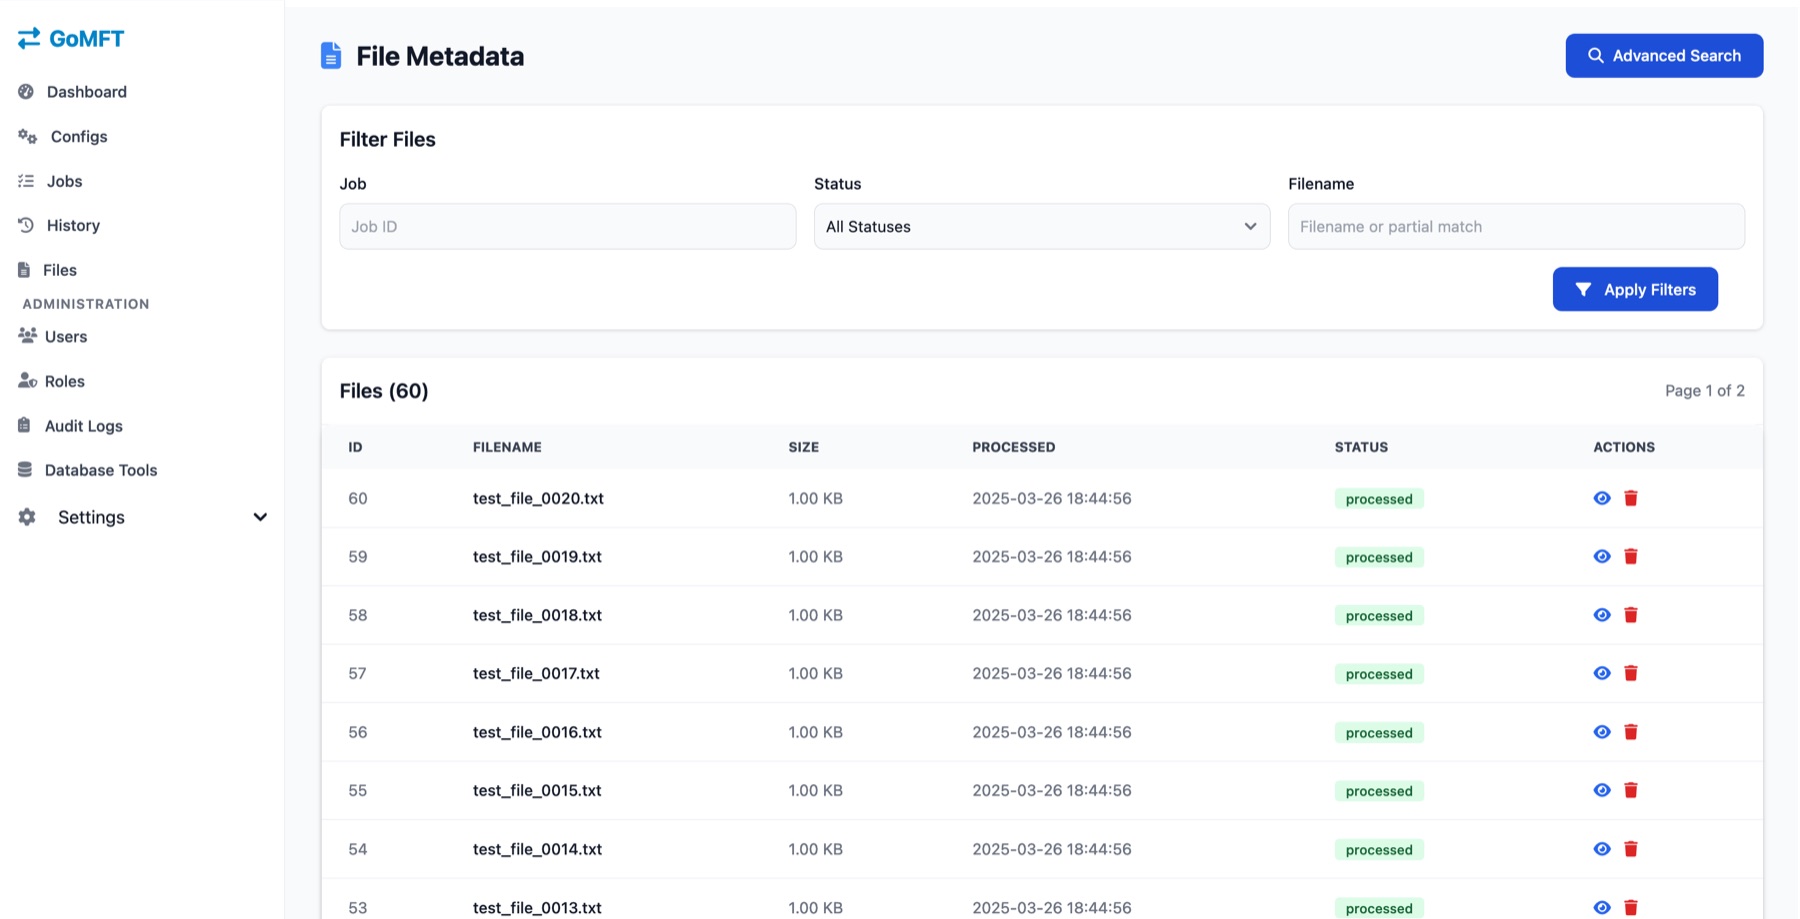Click the Roles icon in sidebar
Viewport: 1800px width, 919px height.
pos(27,381)
